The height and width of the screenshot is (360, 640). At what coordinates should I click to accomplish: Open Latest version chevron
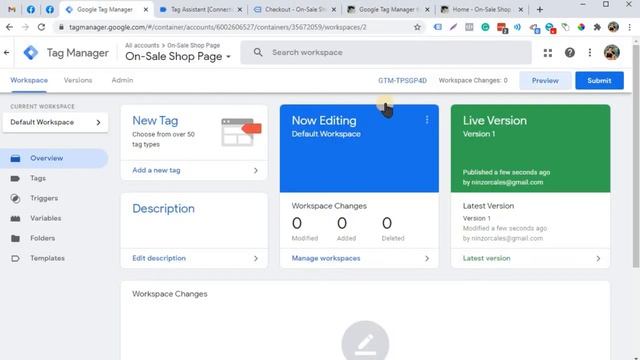(598, 258)
